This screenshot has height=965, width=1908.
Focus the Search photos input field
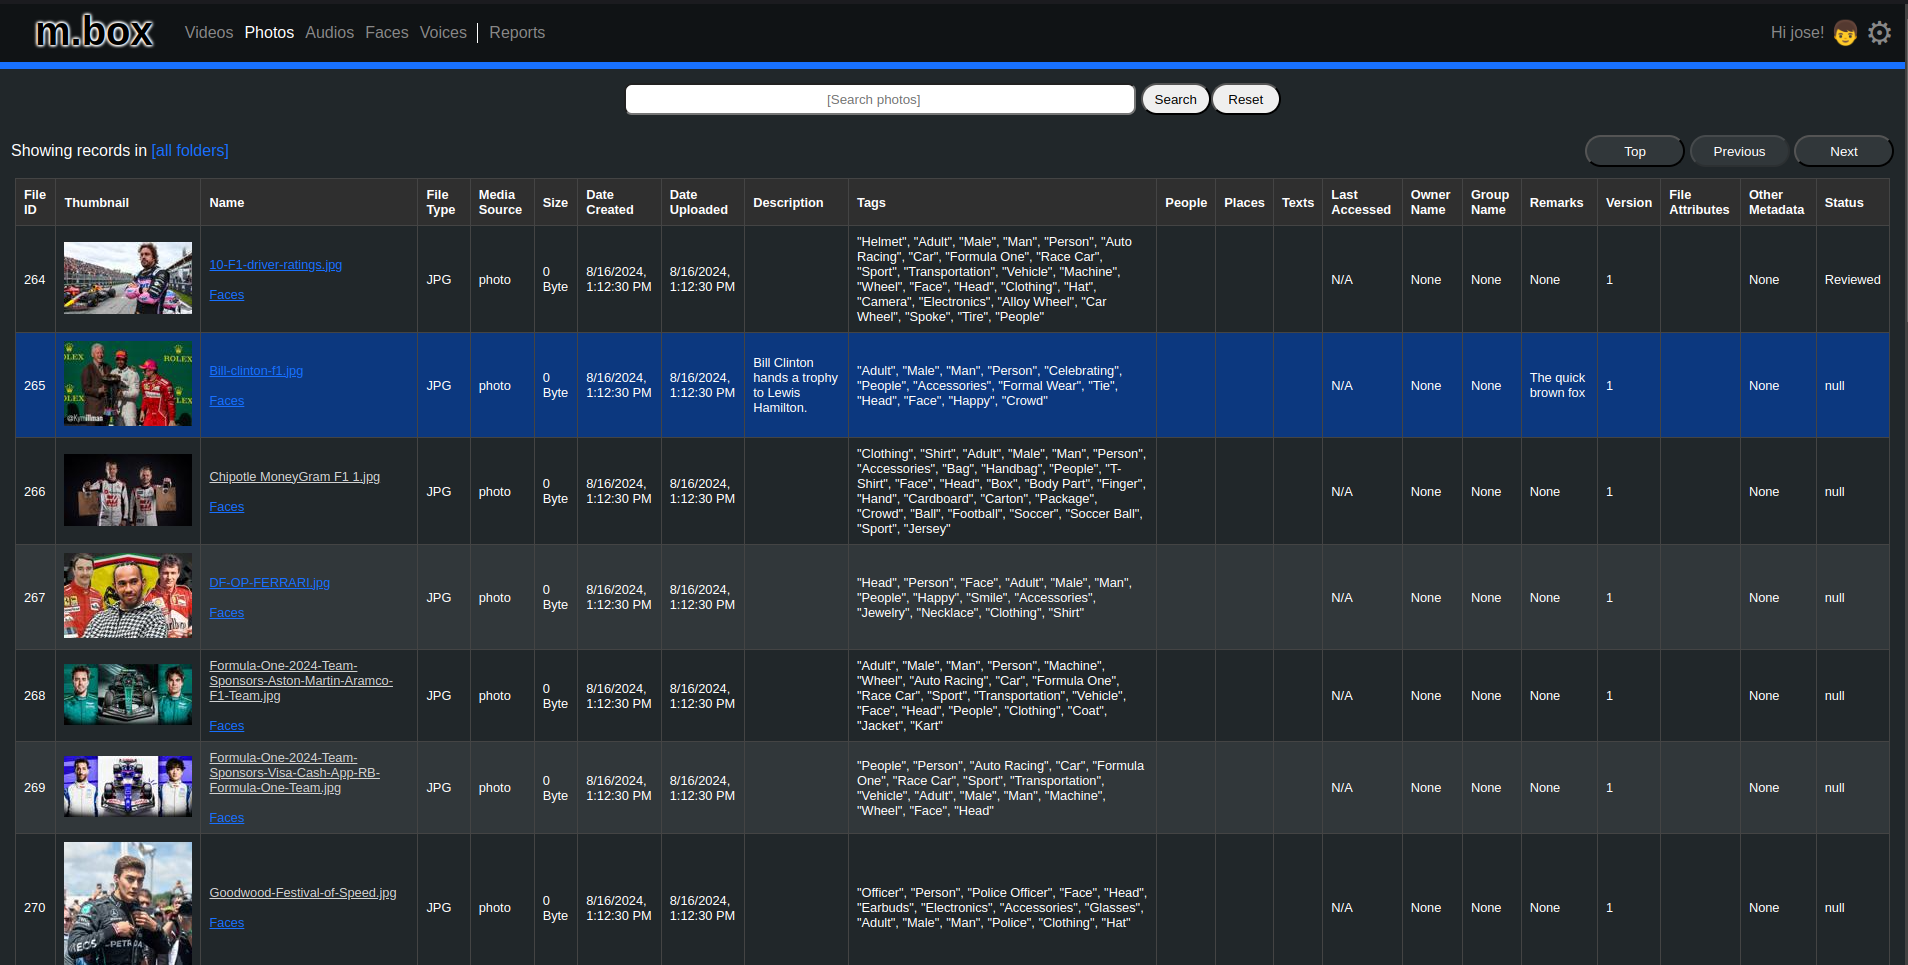click(879, 99)
